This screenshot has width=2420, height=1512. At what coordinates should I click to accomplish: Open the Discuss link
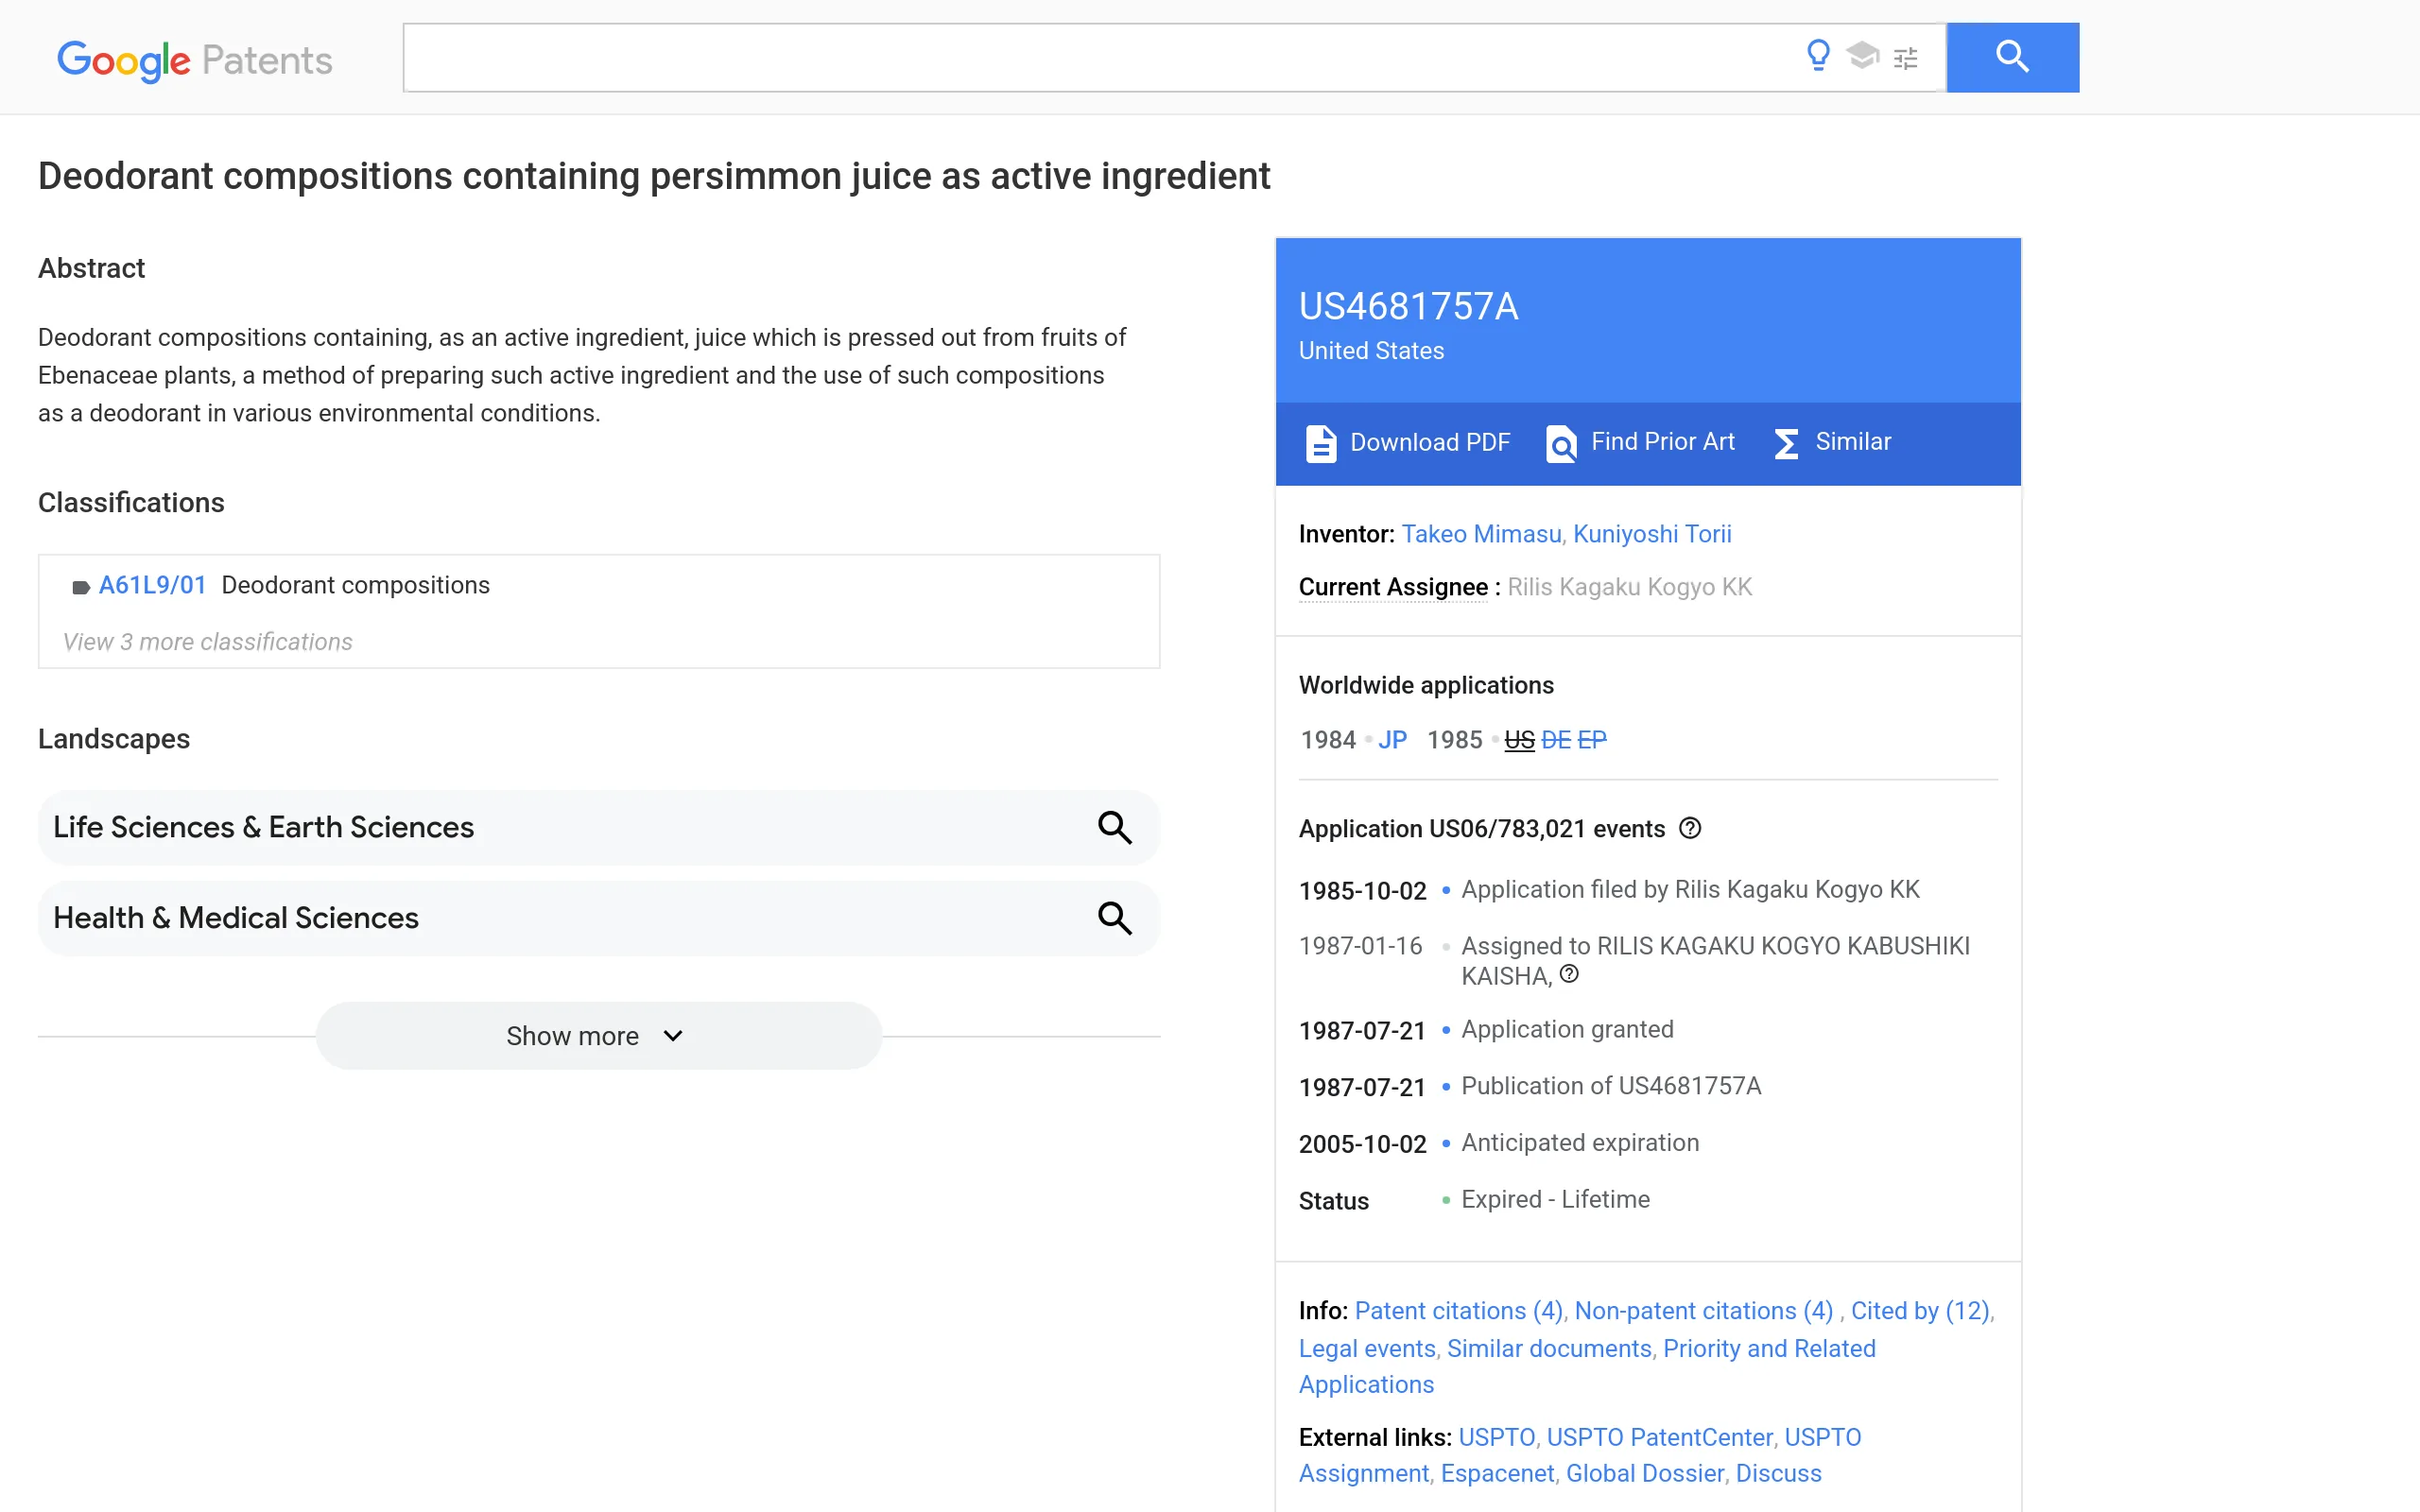(x=1778, y=1474)
